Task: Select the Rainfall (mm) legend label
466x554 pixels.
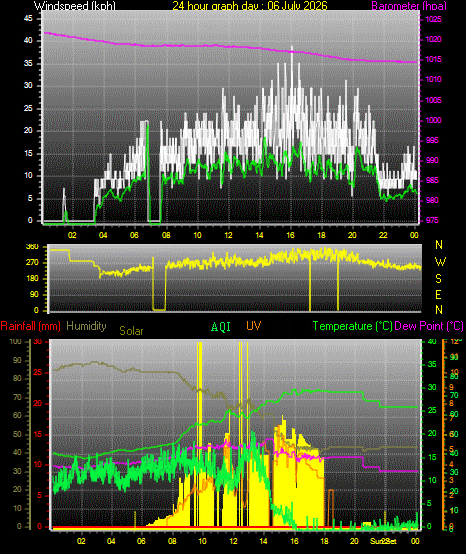Action: (30, 326)
